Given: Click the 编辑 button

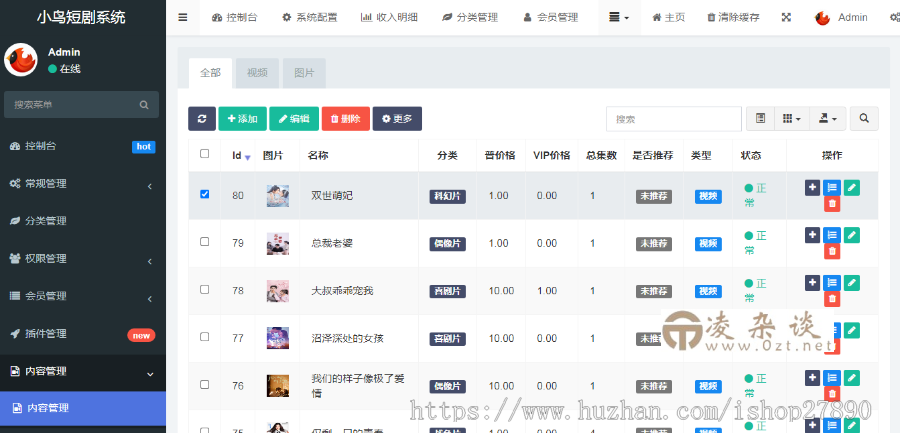Looking at the screenshot, I should 294,119.
